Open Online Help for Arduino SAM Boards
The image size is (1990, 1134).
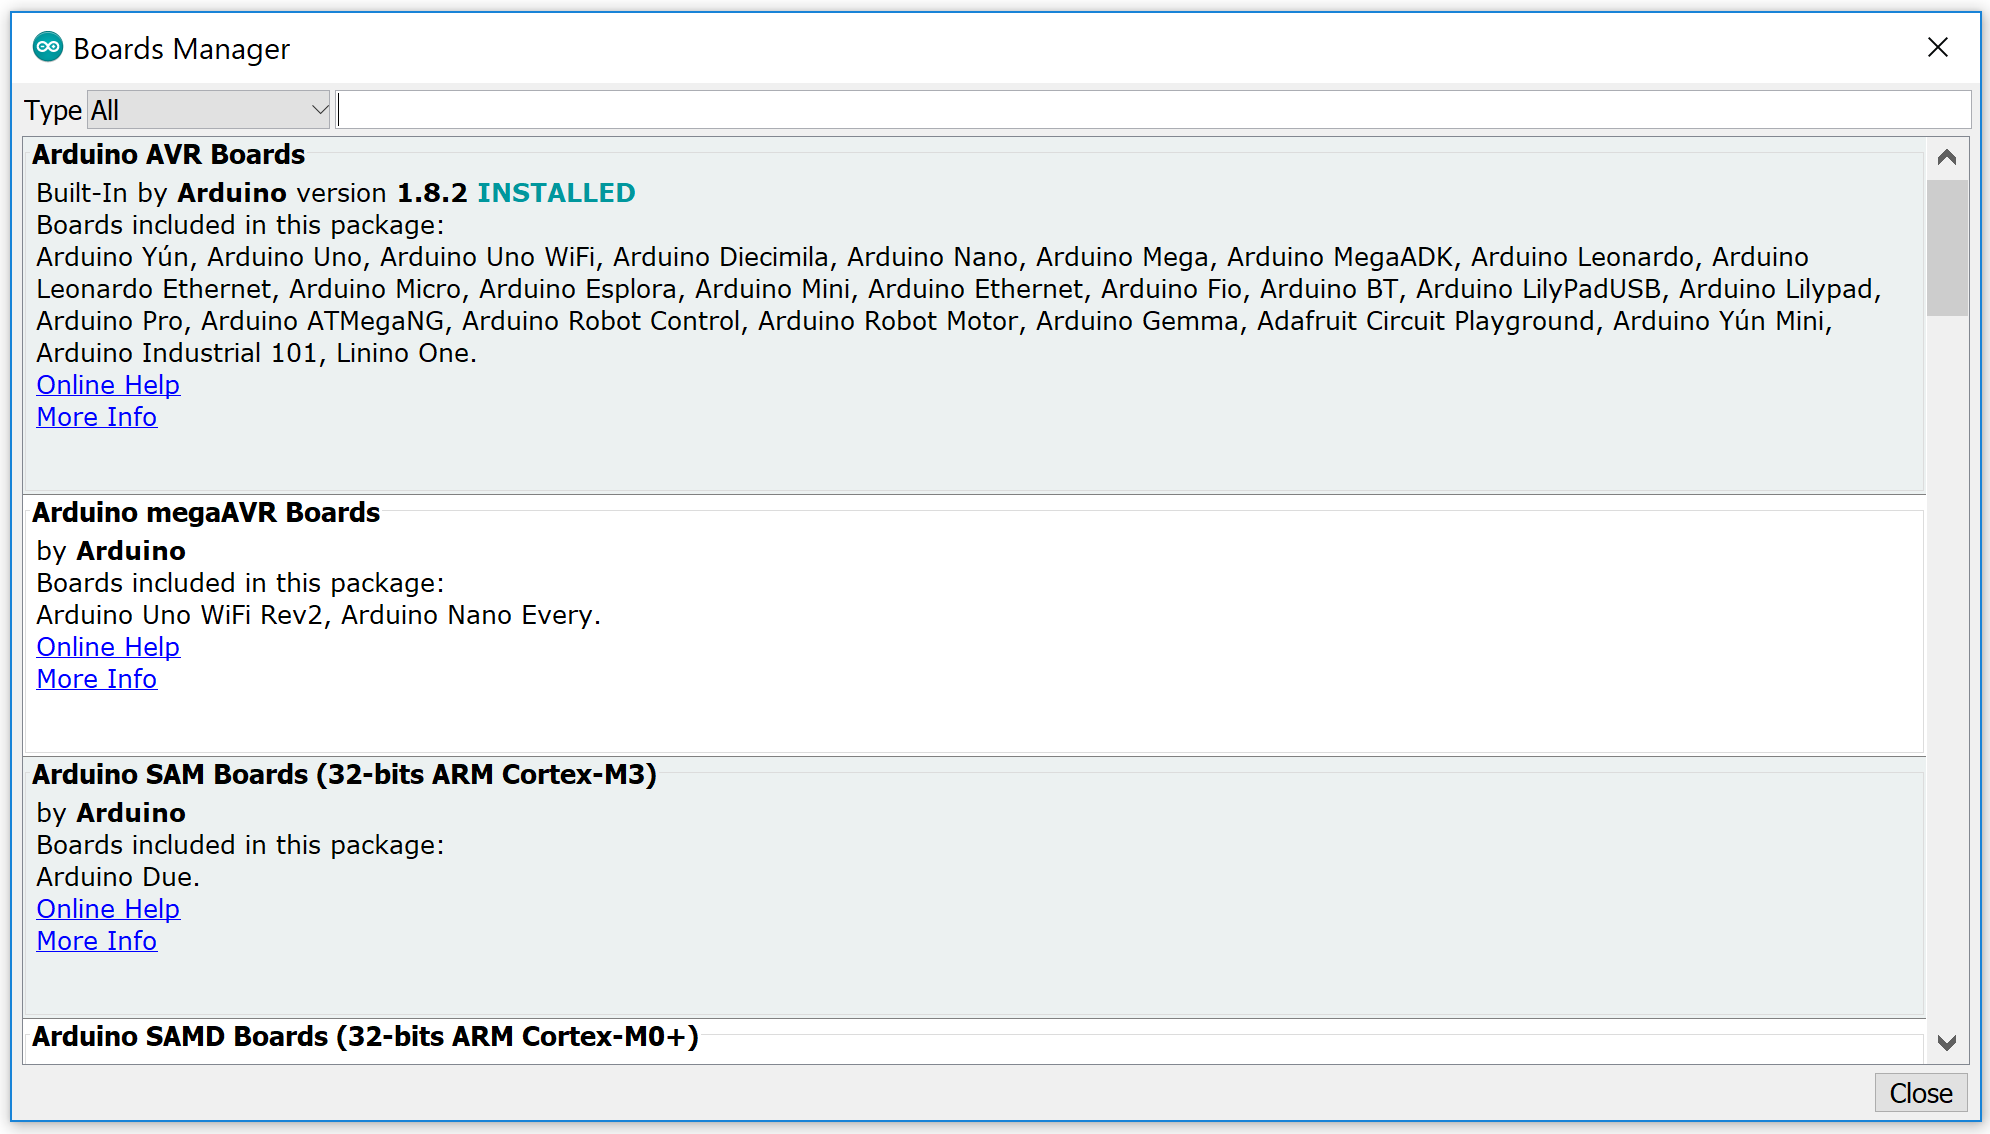(108, 909)
